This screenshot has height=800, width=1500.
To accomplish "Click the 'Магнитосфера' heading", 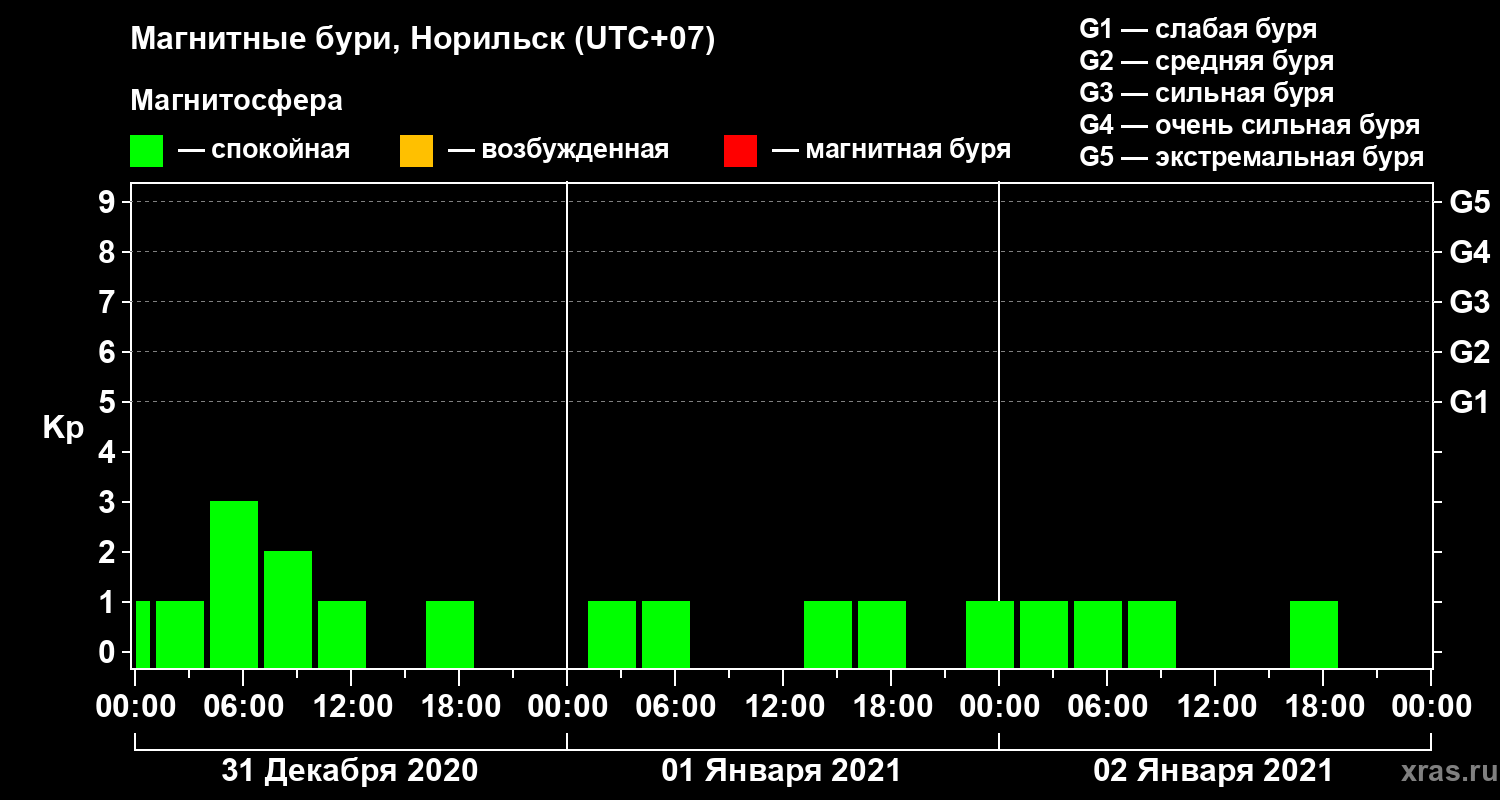I will (236, 101).
